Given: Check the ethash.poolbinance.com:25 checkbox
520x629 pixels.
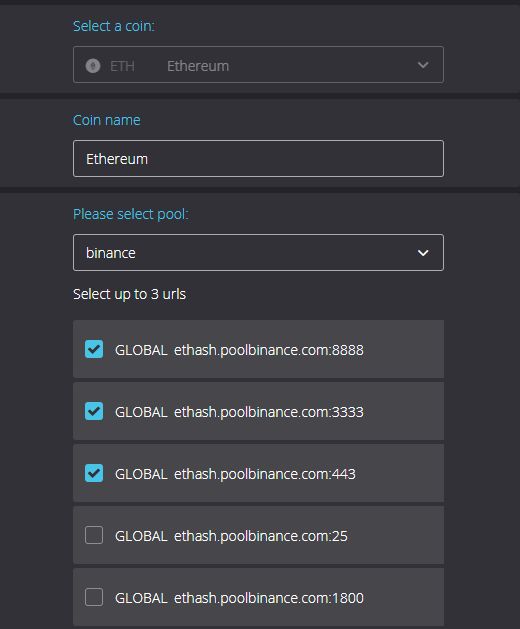Looking at the screenshot, I should (x=94, y=535).
